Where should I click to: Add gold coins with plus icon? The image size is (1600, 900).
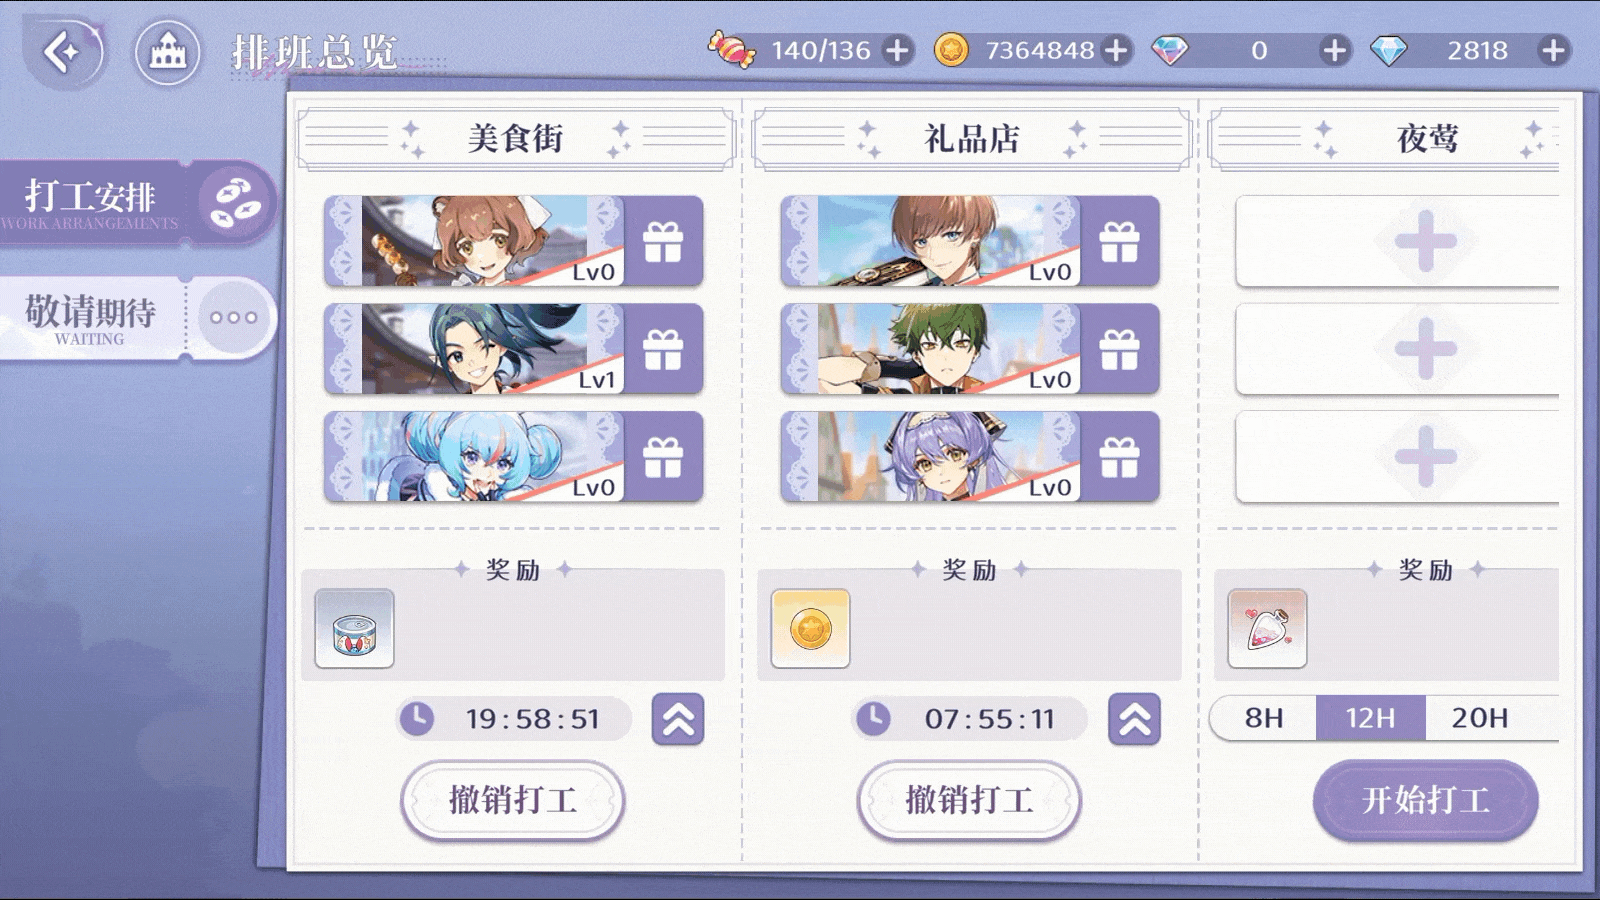(1116, 50)
